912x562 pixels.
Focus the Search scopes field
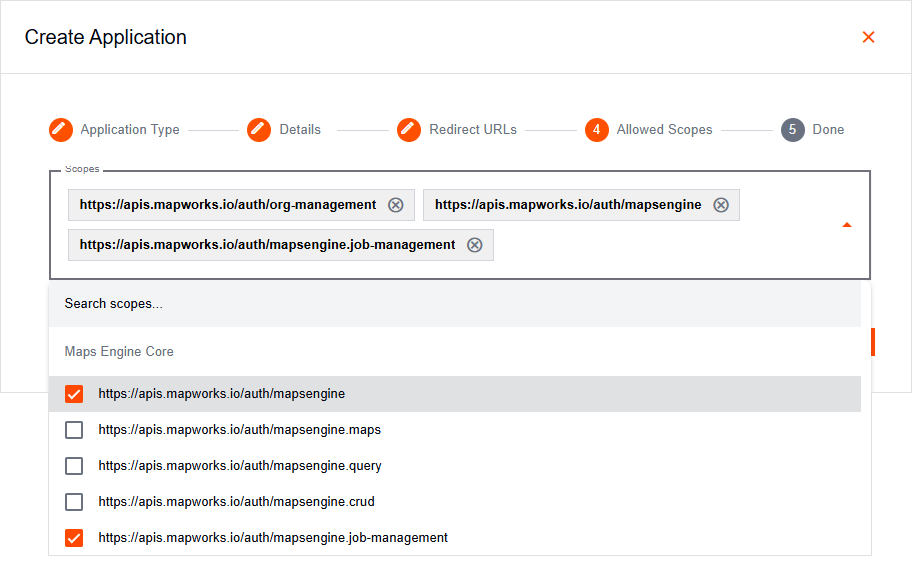[455, 304]
